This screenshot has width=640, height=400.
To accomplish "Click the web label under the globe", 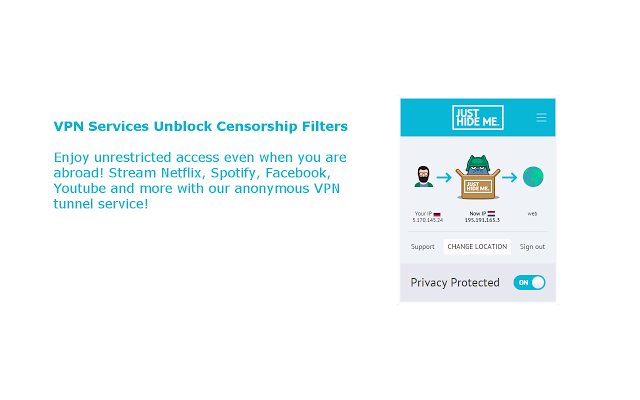I will click(532, 213).
